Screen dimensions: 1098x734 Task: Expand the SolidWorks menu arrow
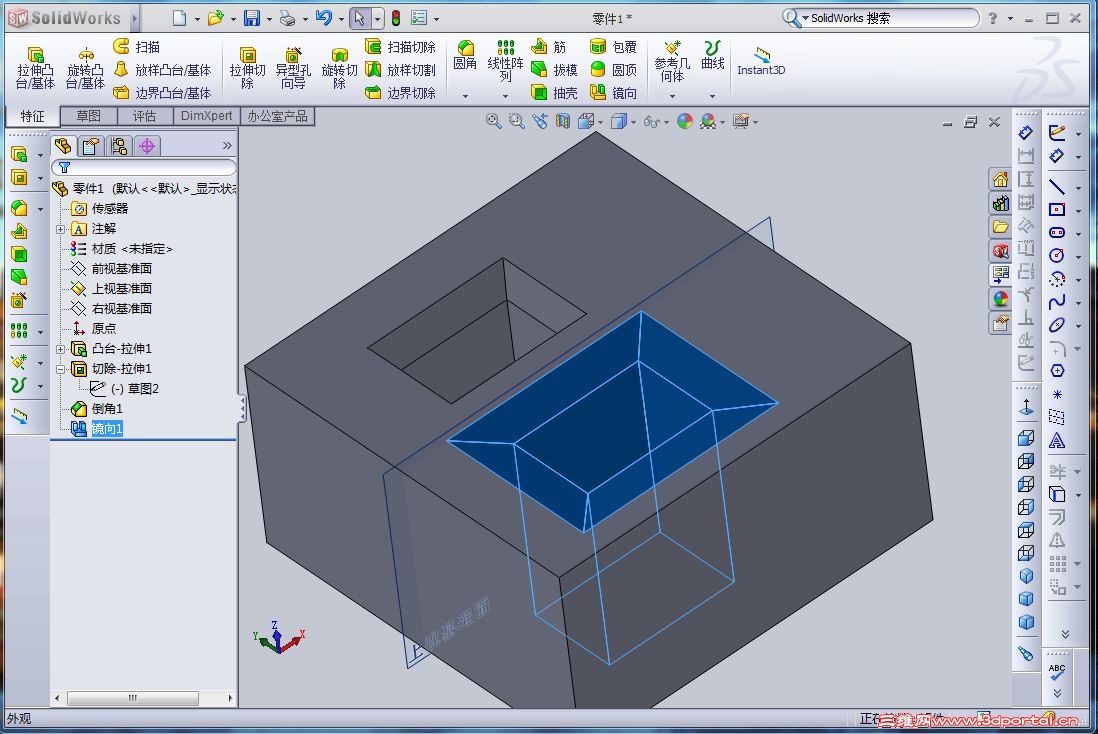[x=135, y=18]
